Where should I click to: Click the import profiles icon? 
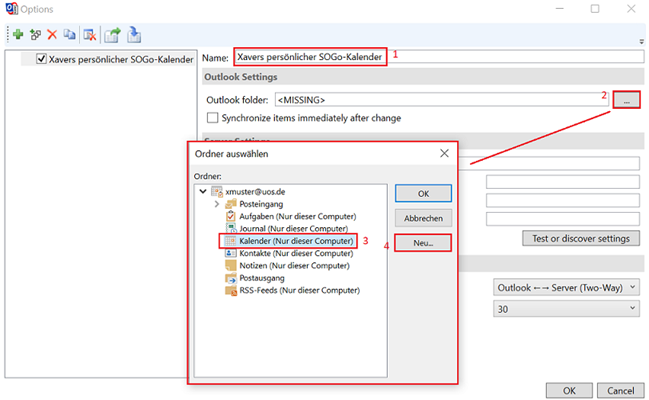(133, 34)
